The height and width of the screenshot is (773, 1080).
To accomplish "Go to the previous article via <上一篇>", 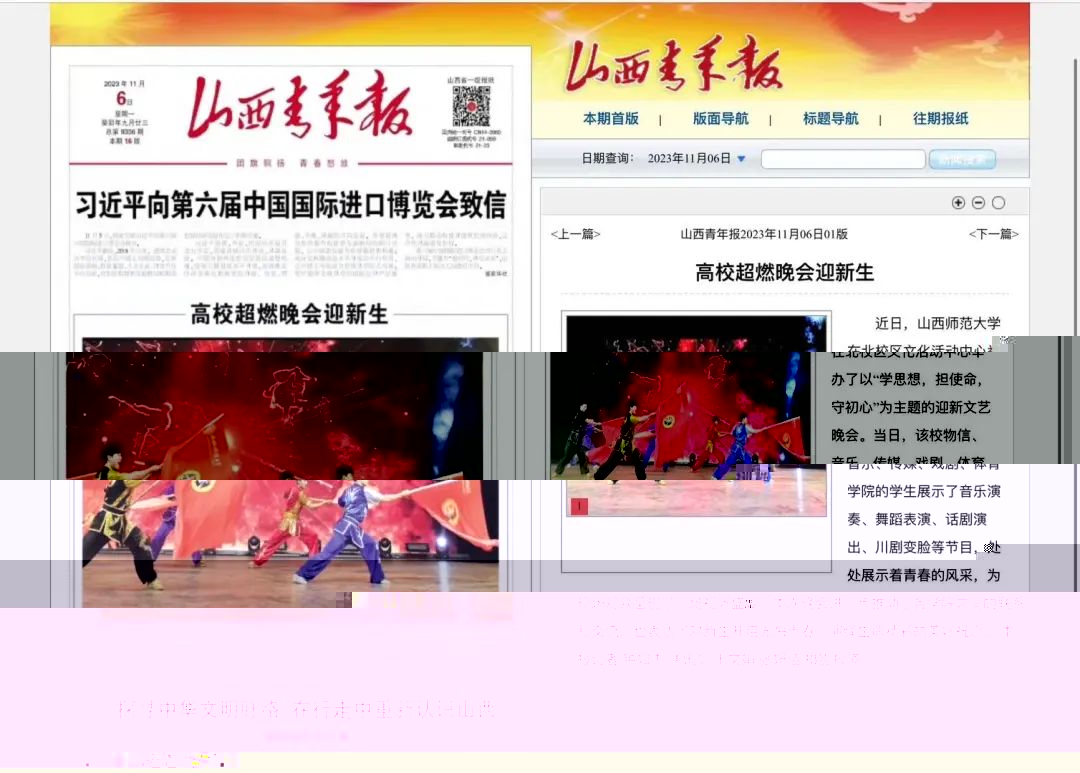I will (575, 234).
